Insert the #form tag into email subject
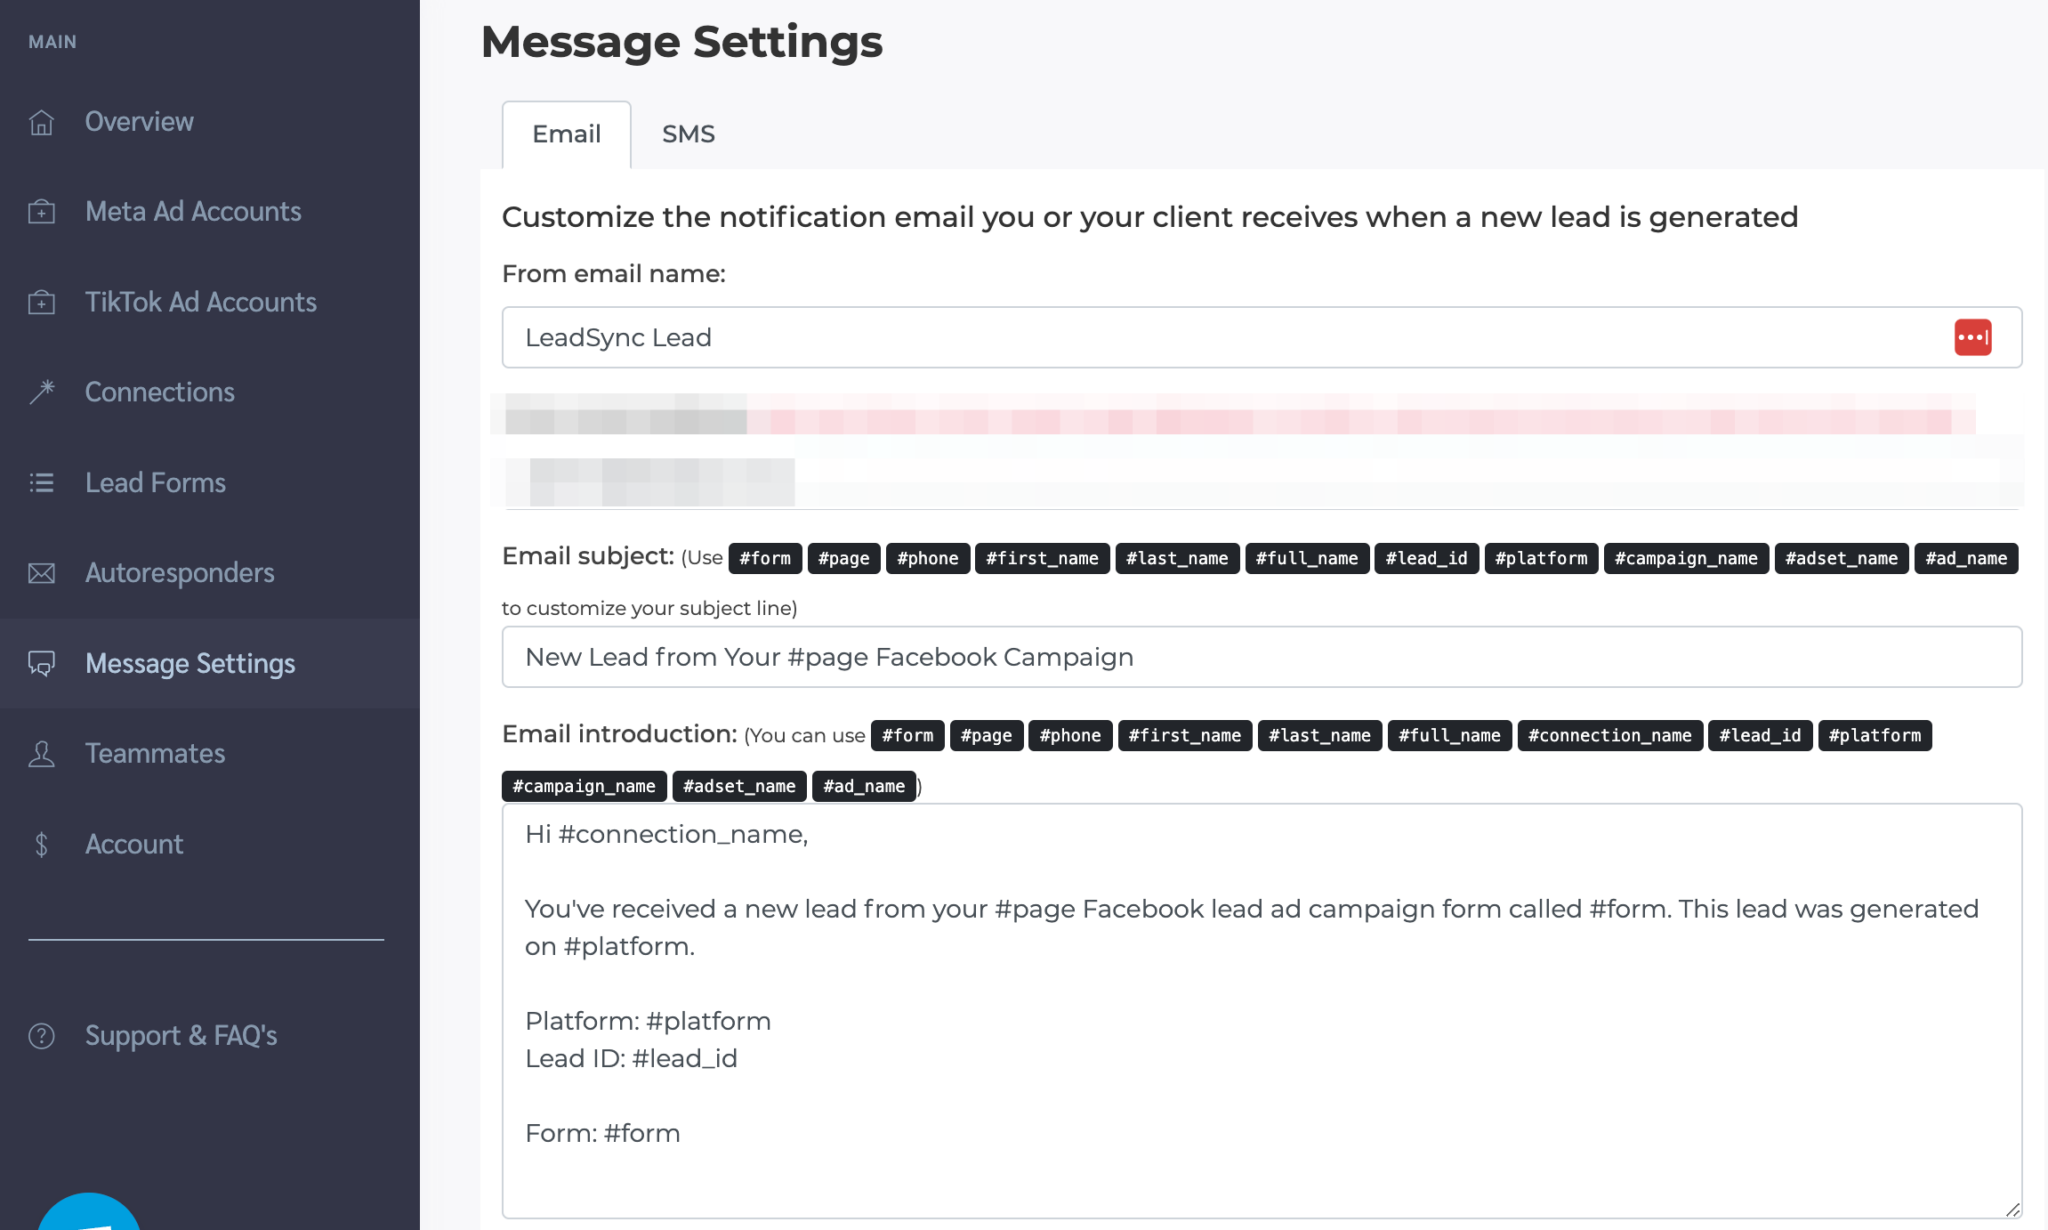2048x1230 pixels. coord(765,558)
